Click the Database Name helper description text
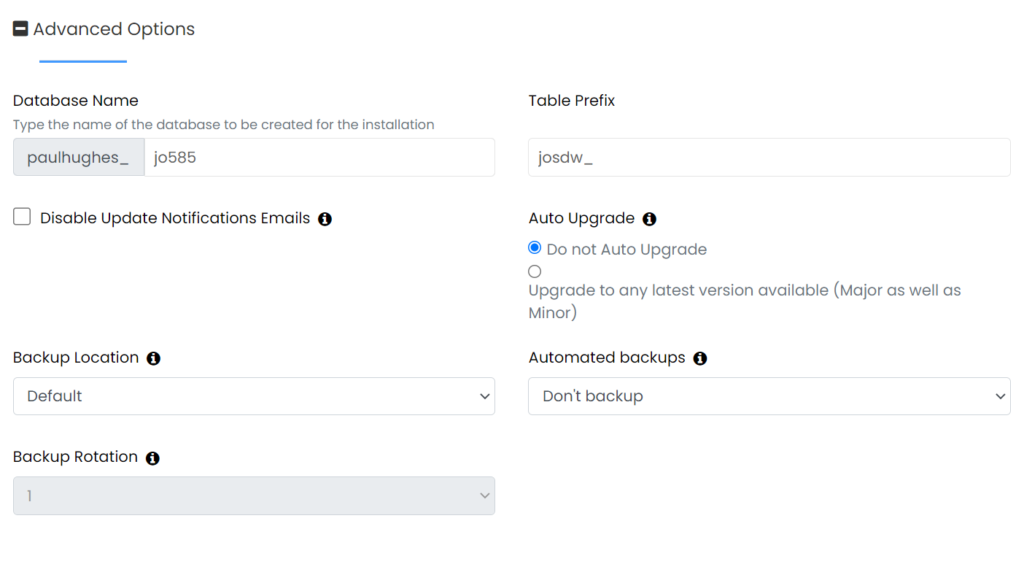Screen dimensions: 1024x583 tap(223, 125)
